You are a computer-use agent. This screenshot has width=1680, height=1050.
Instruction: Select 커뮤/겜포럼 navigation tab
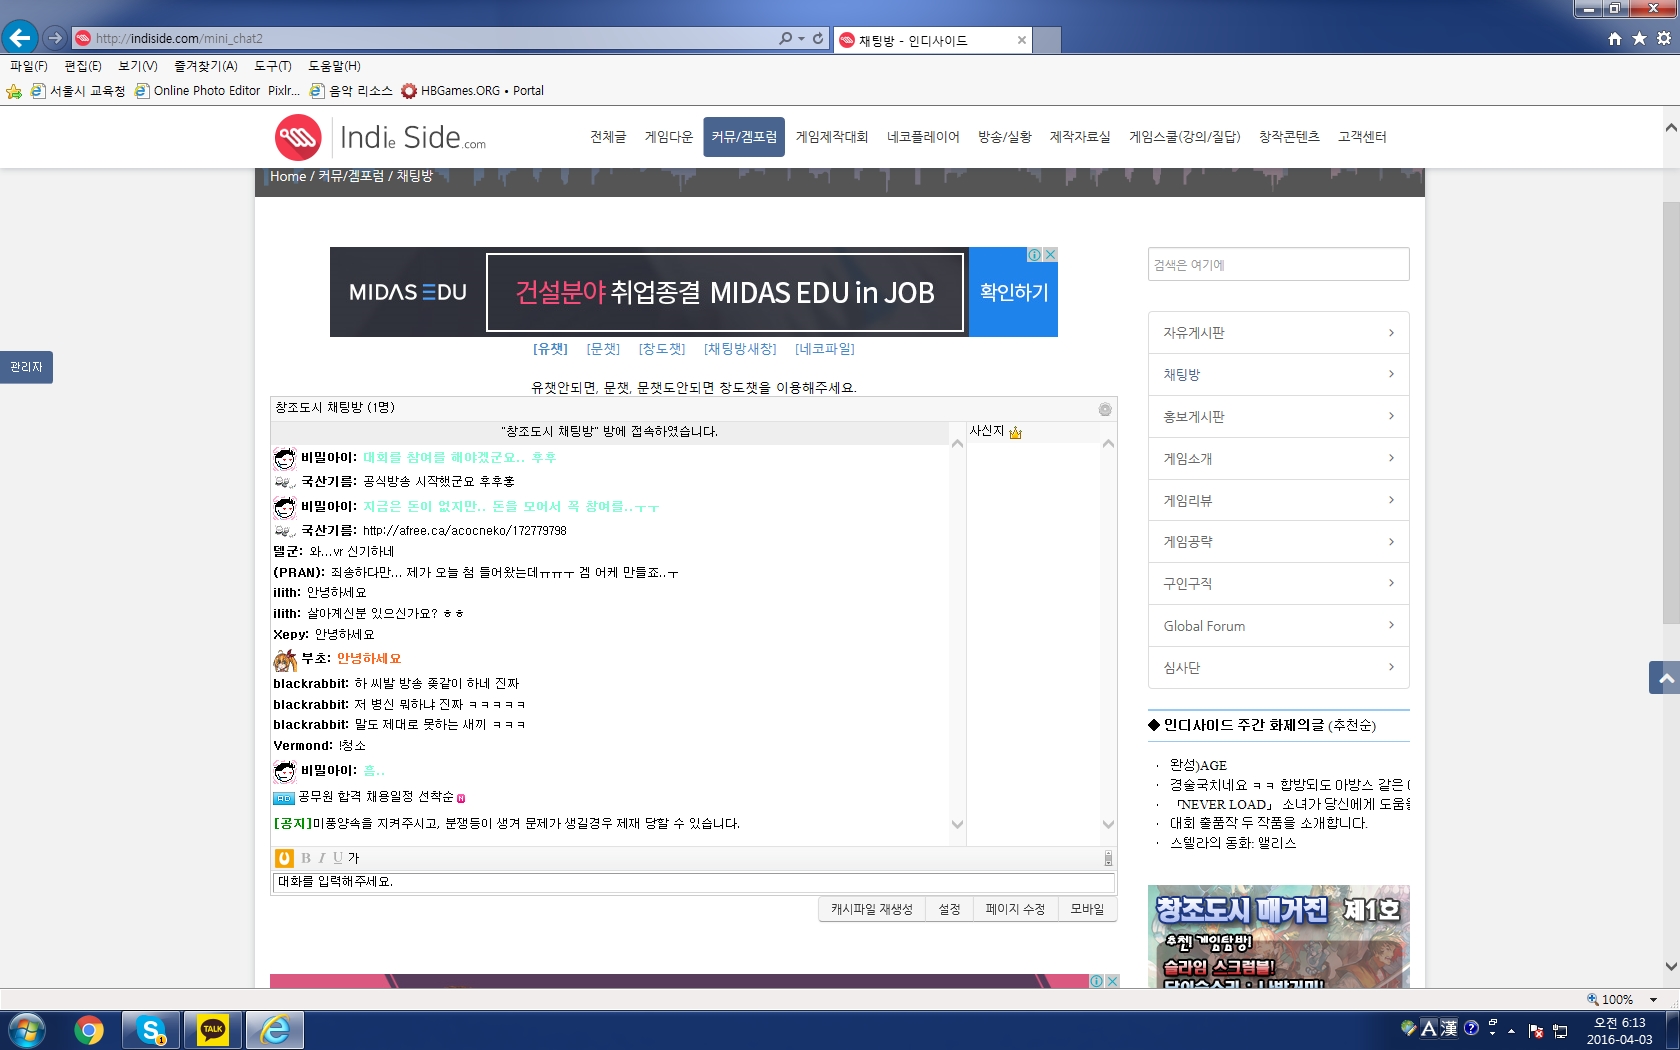[x=744, y=137]
